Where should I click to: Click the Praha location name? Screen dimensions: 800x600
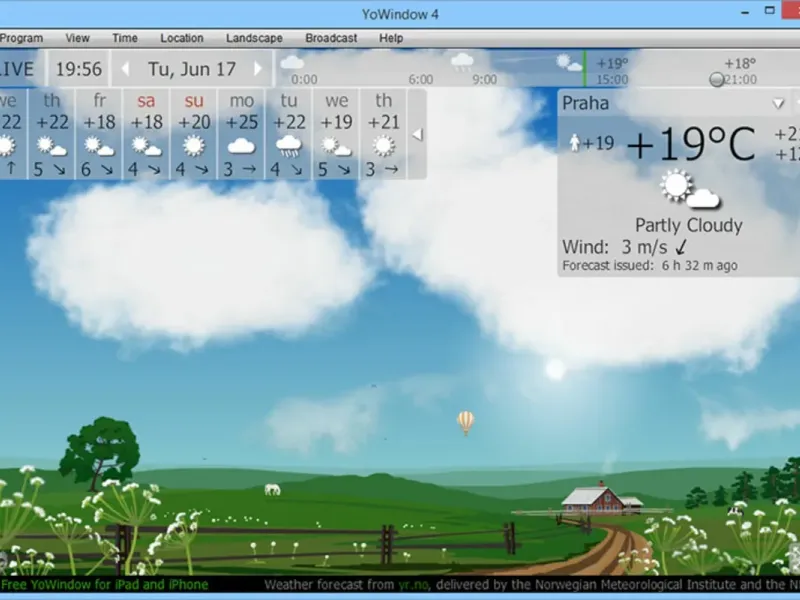coord(585,104)
